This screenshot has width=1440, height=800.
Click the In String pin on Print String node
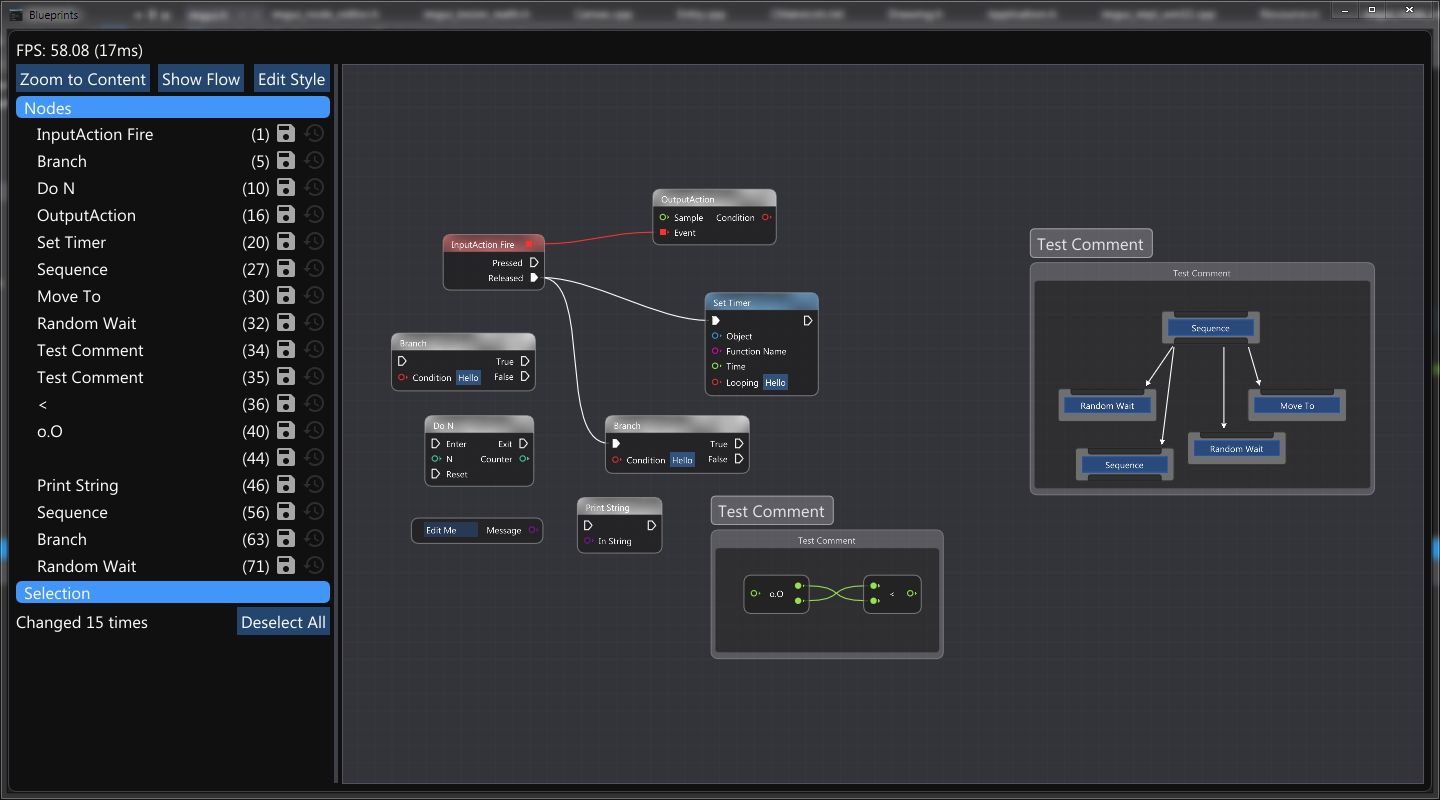point(589,541)
